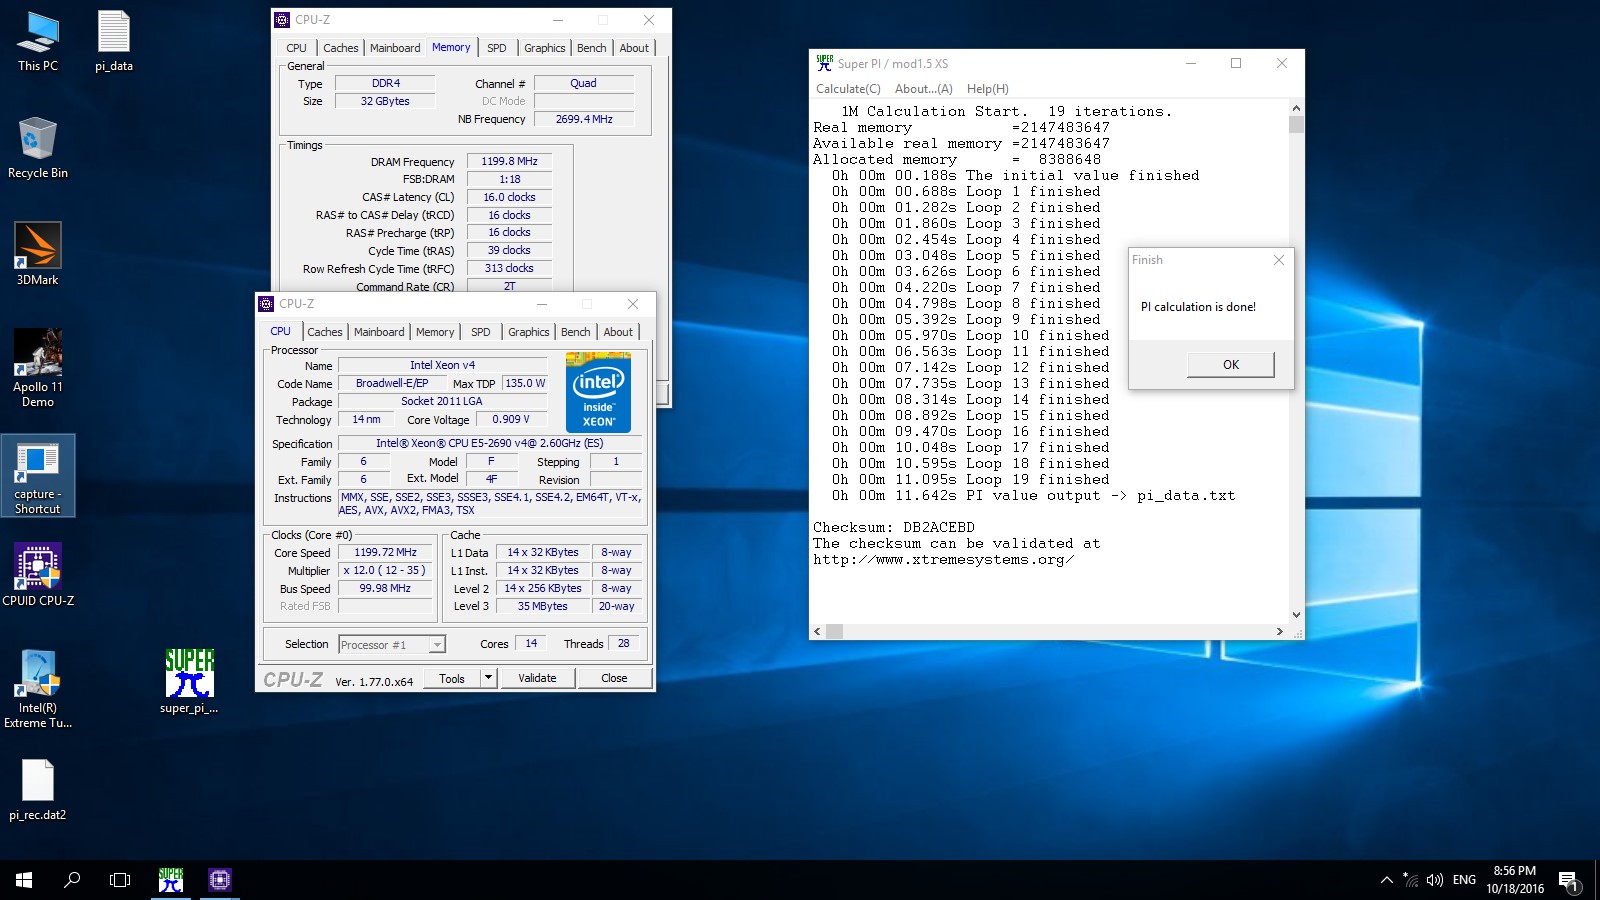Open Calculate(C) menu in Super PI

point(848,89)
